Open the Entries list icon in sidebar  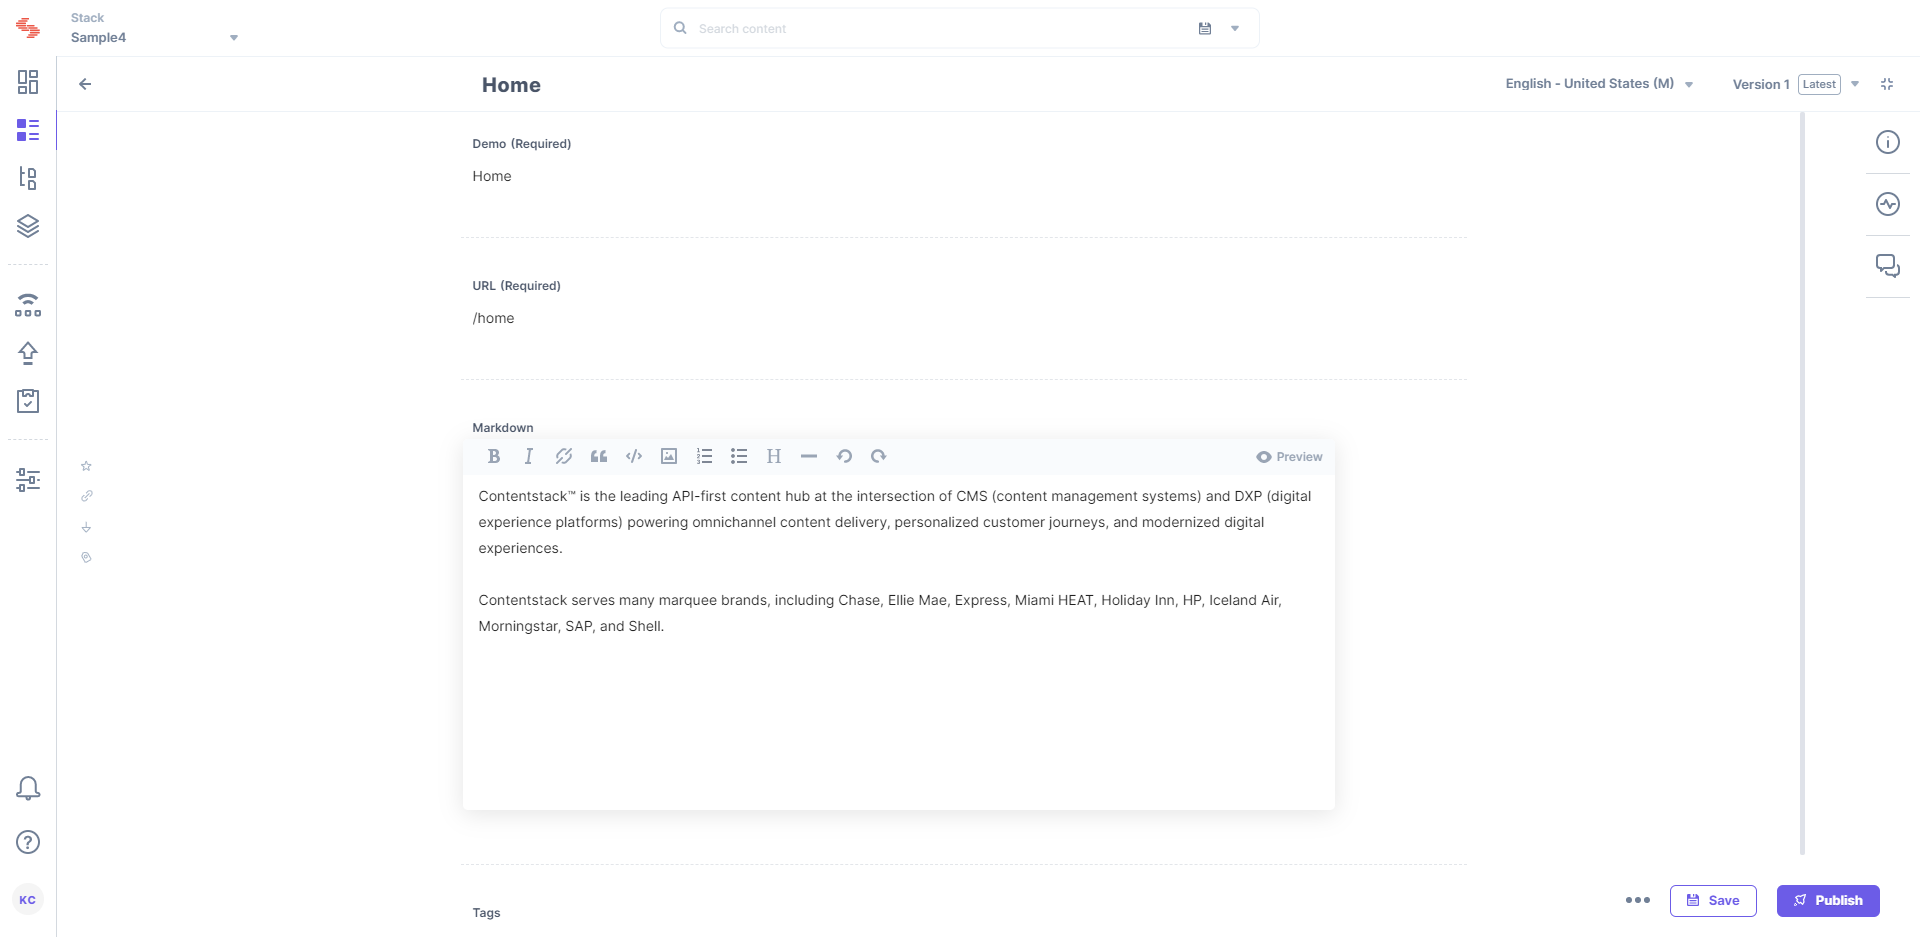28,130
